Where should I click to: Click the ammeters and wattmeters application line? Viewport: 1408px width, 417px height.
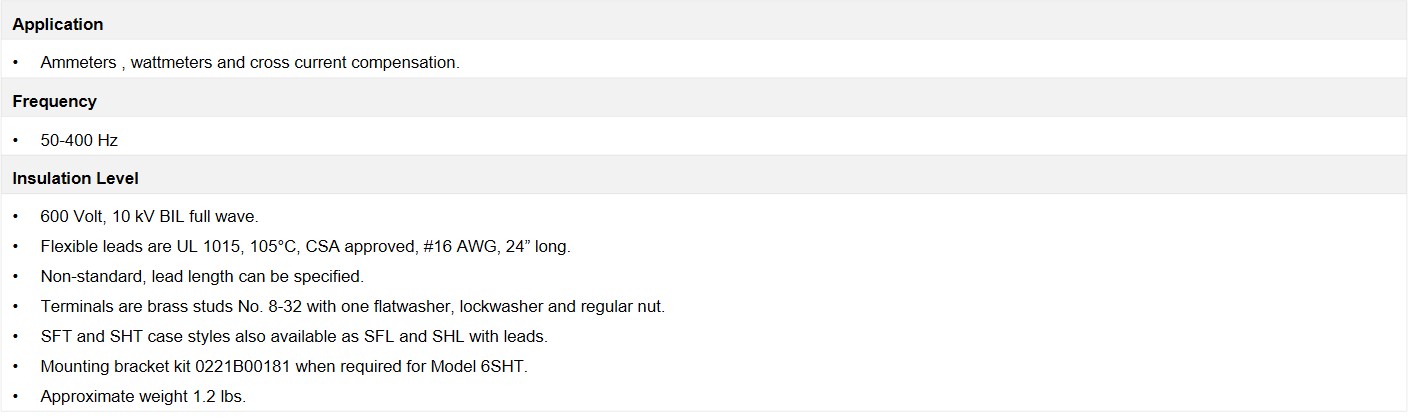[x=250, y=62]
